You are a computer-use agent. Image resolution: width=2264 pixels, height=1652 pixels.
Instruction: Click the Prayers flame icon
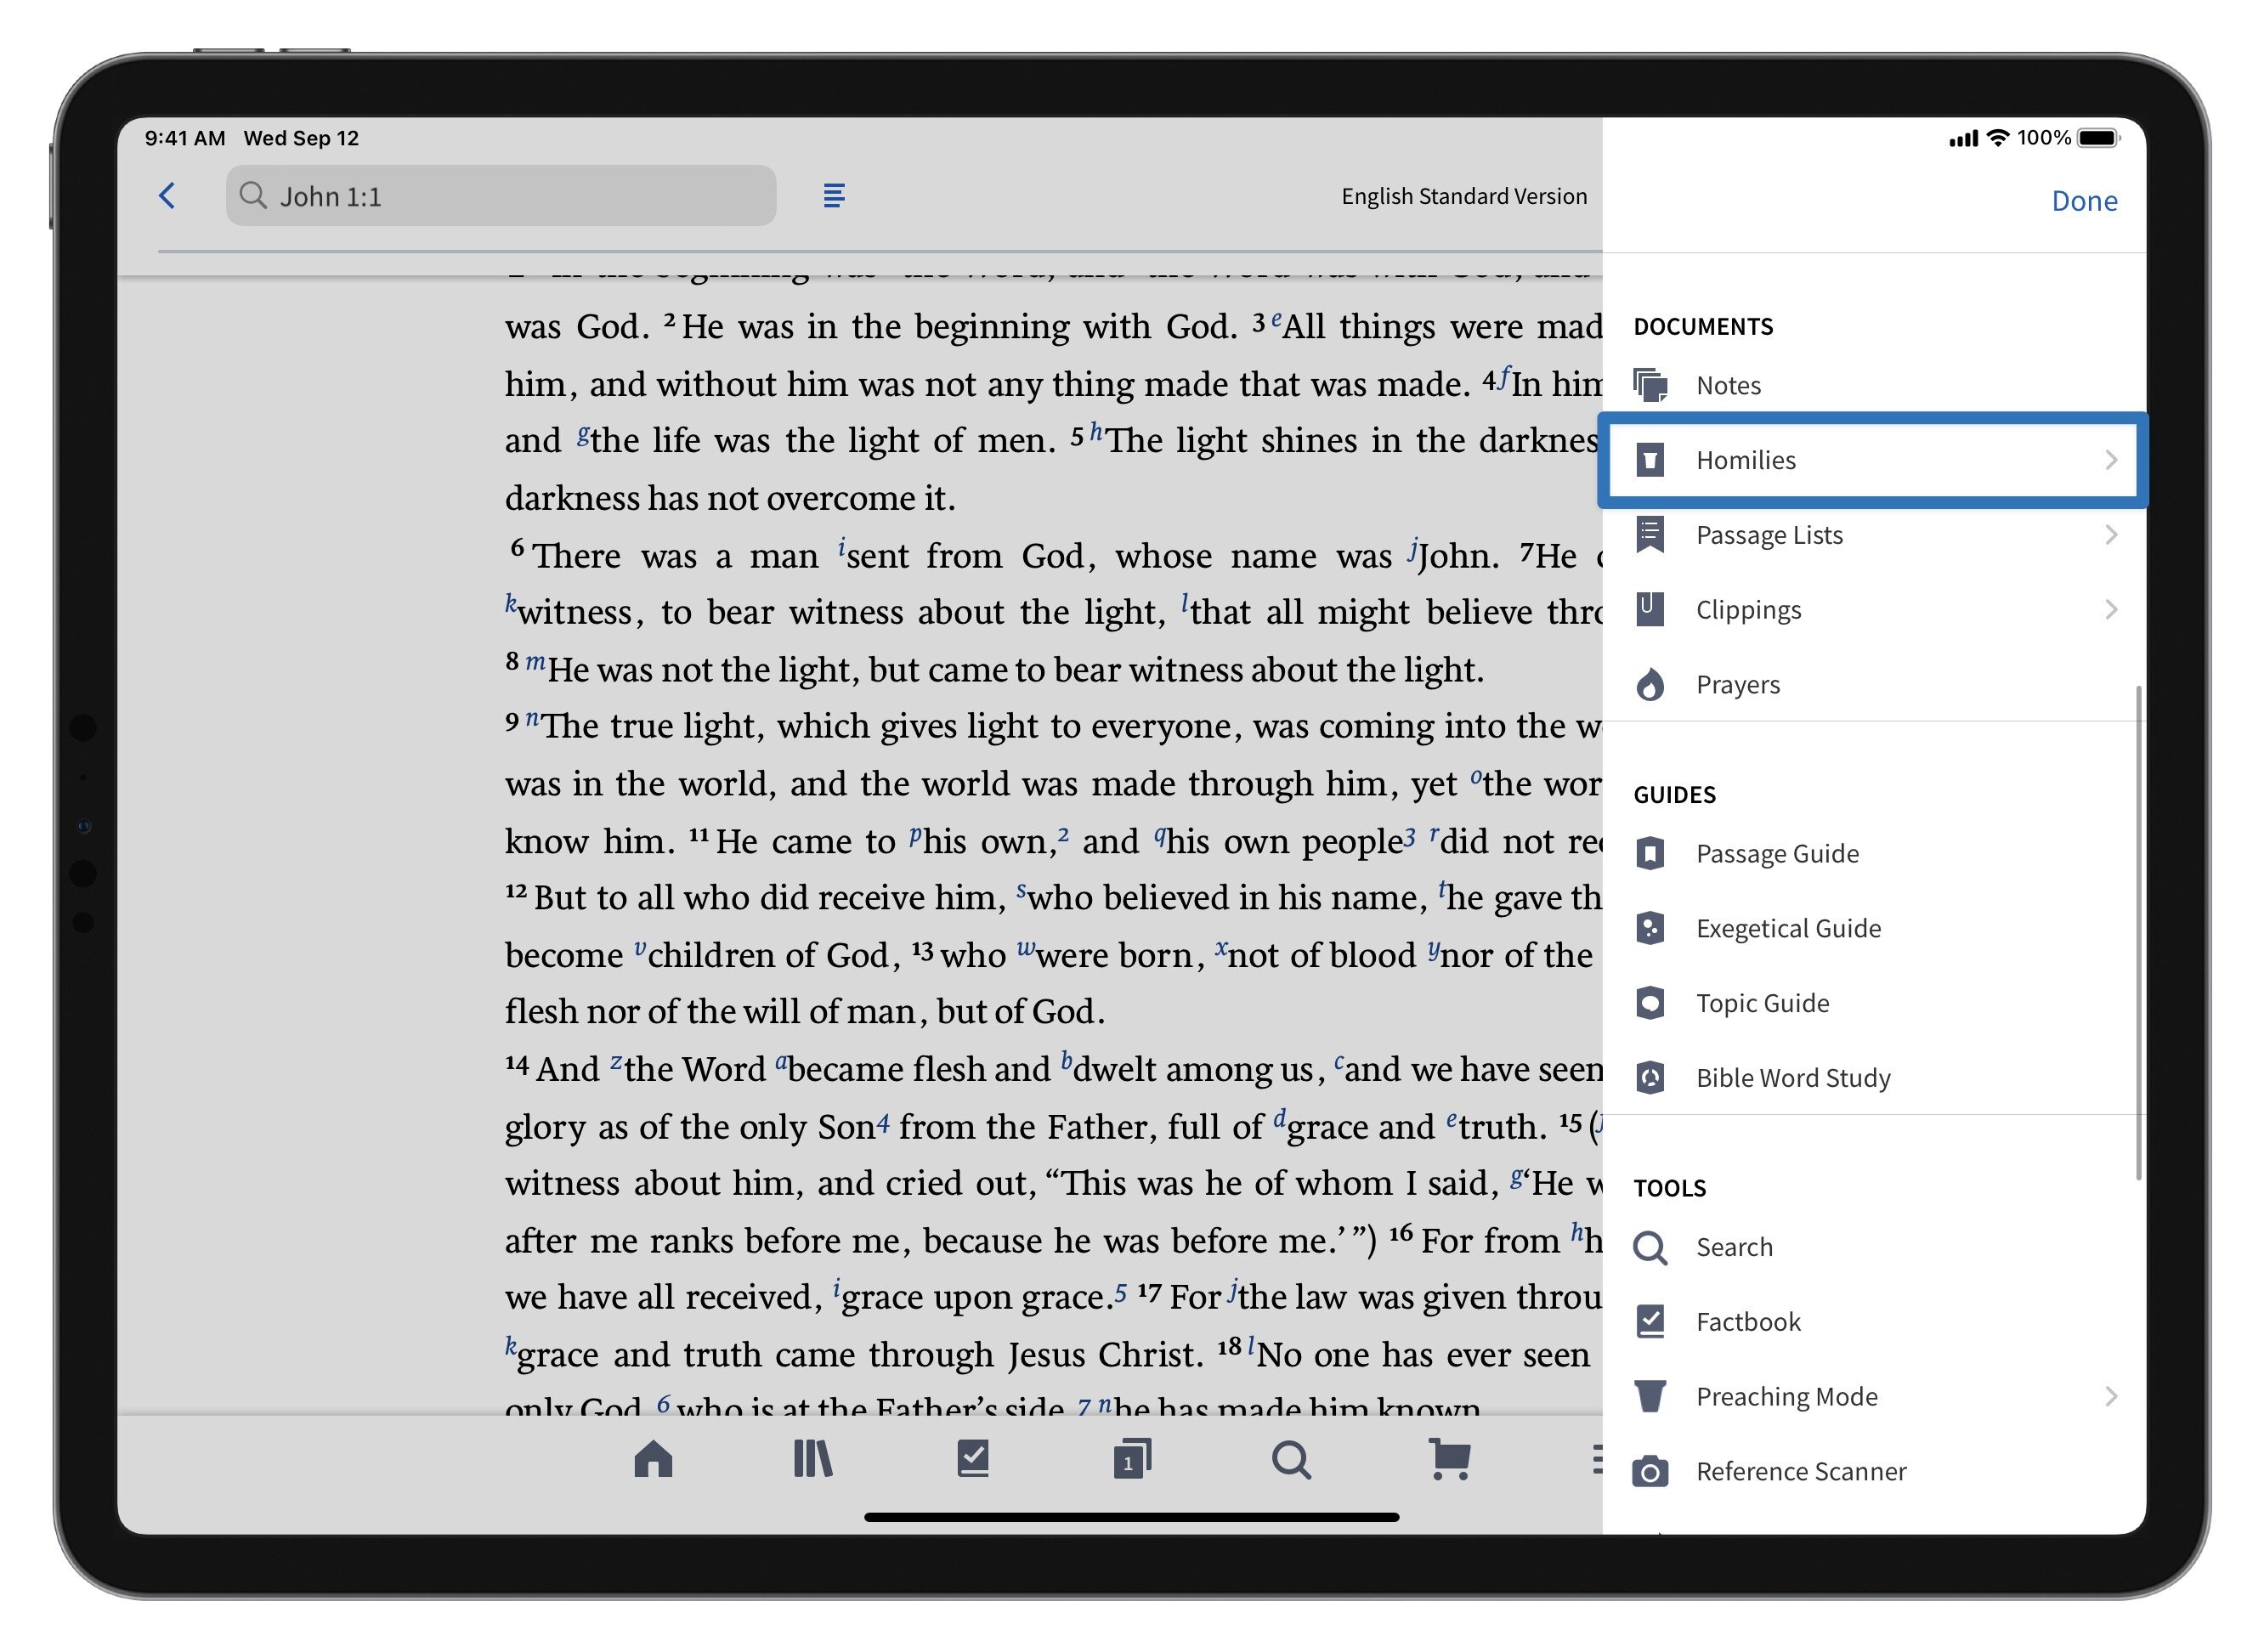[x=1650, y=685]
